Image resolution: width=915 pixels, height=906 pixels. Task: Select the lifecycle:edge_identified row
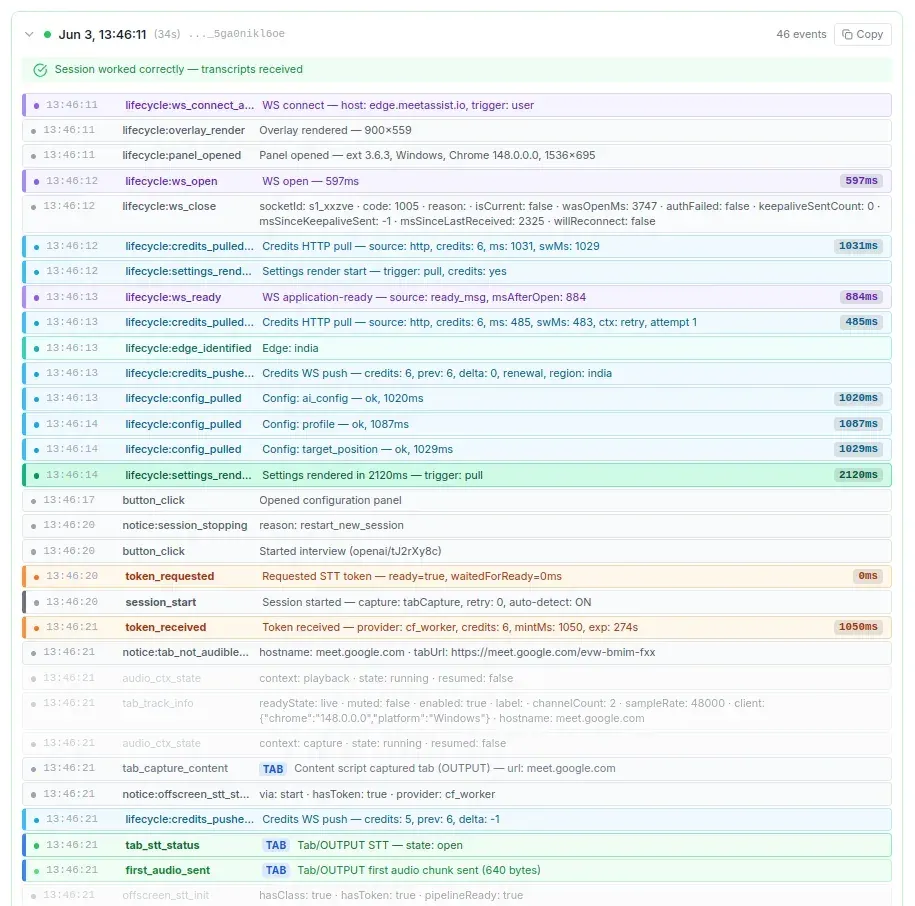coord(457,348)
